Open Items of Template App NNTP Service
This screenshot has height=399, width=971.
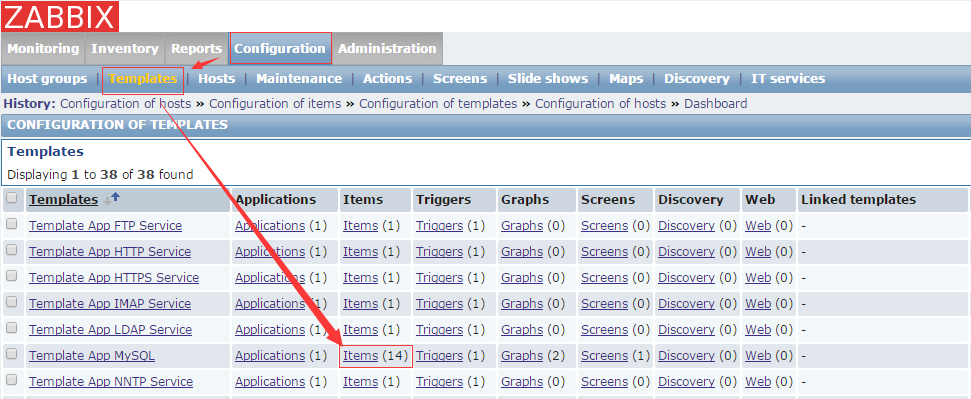tap(360, 382)
